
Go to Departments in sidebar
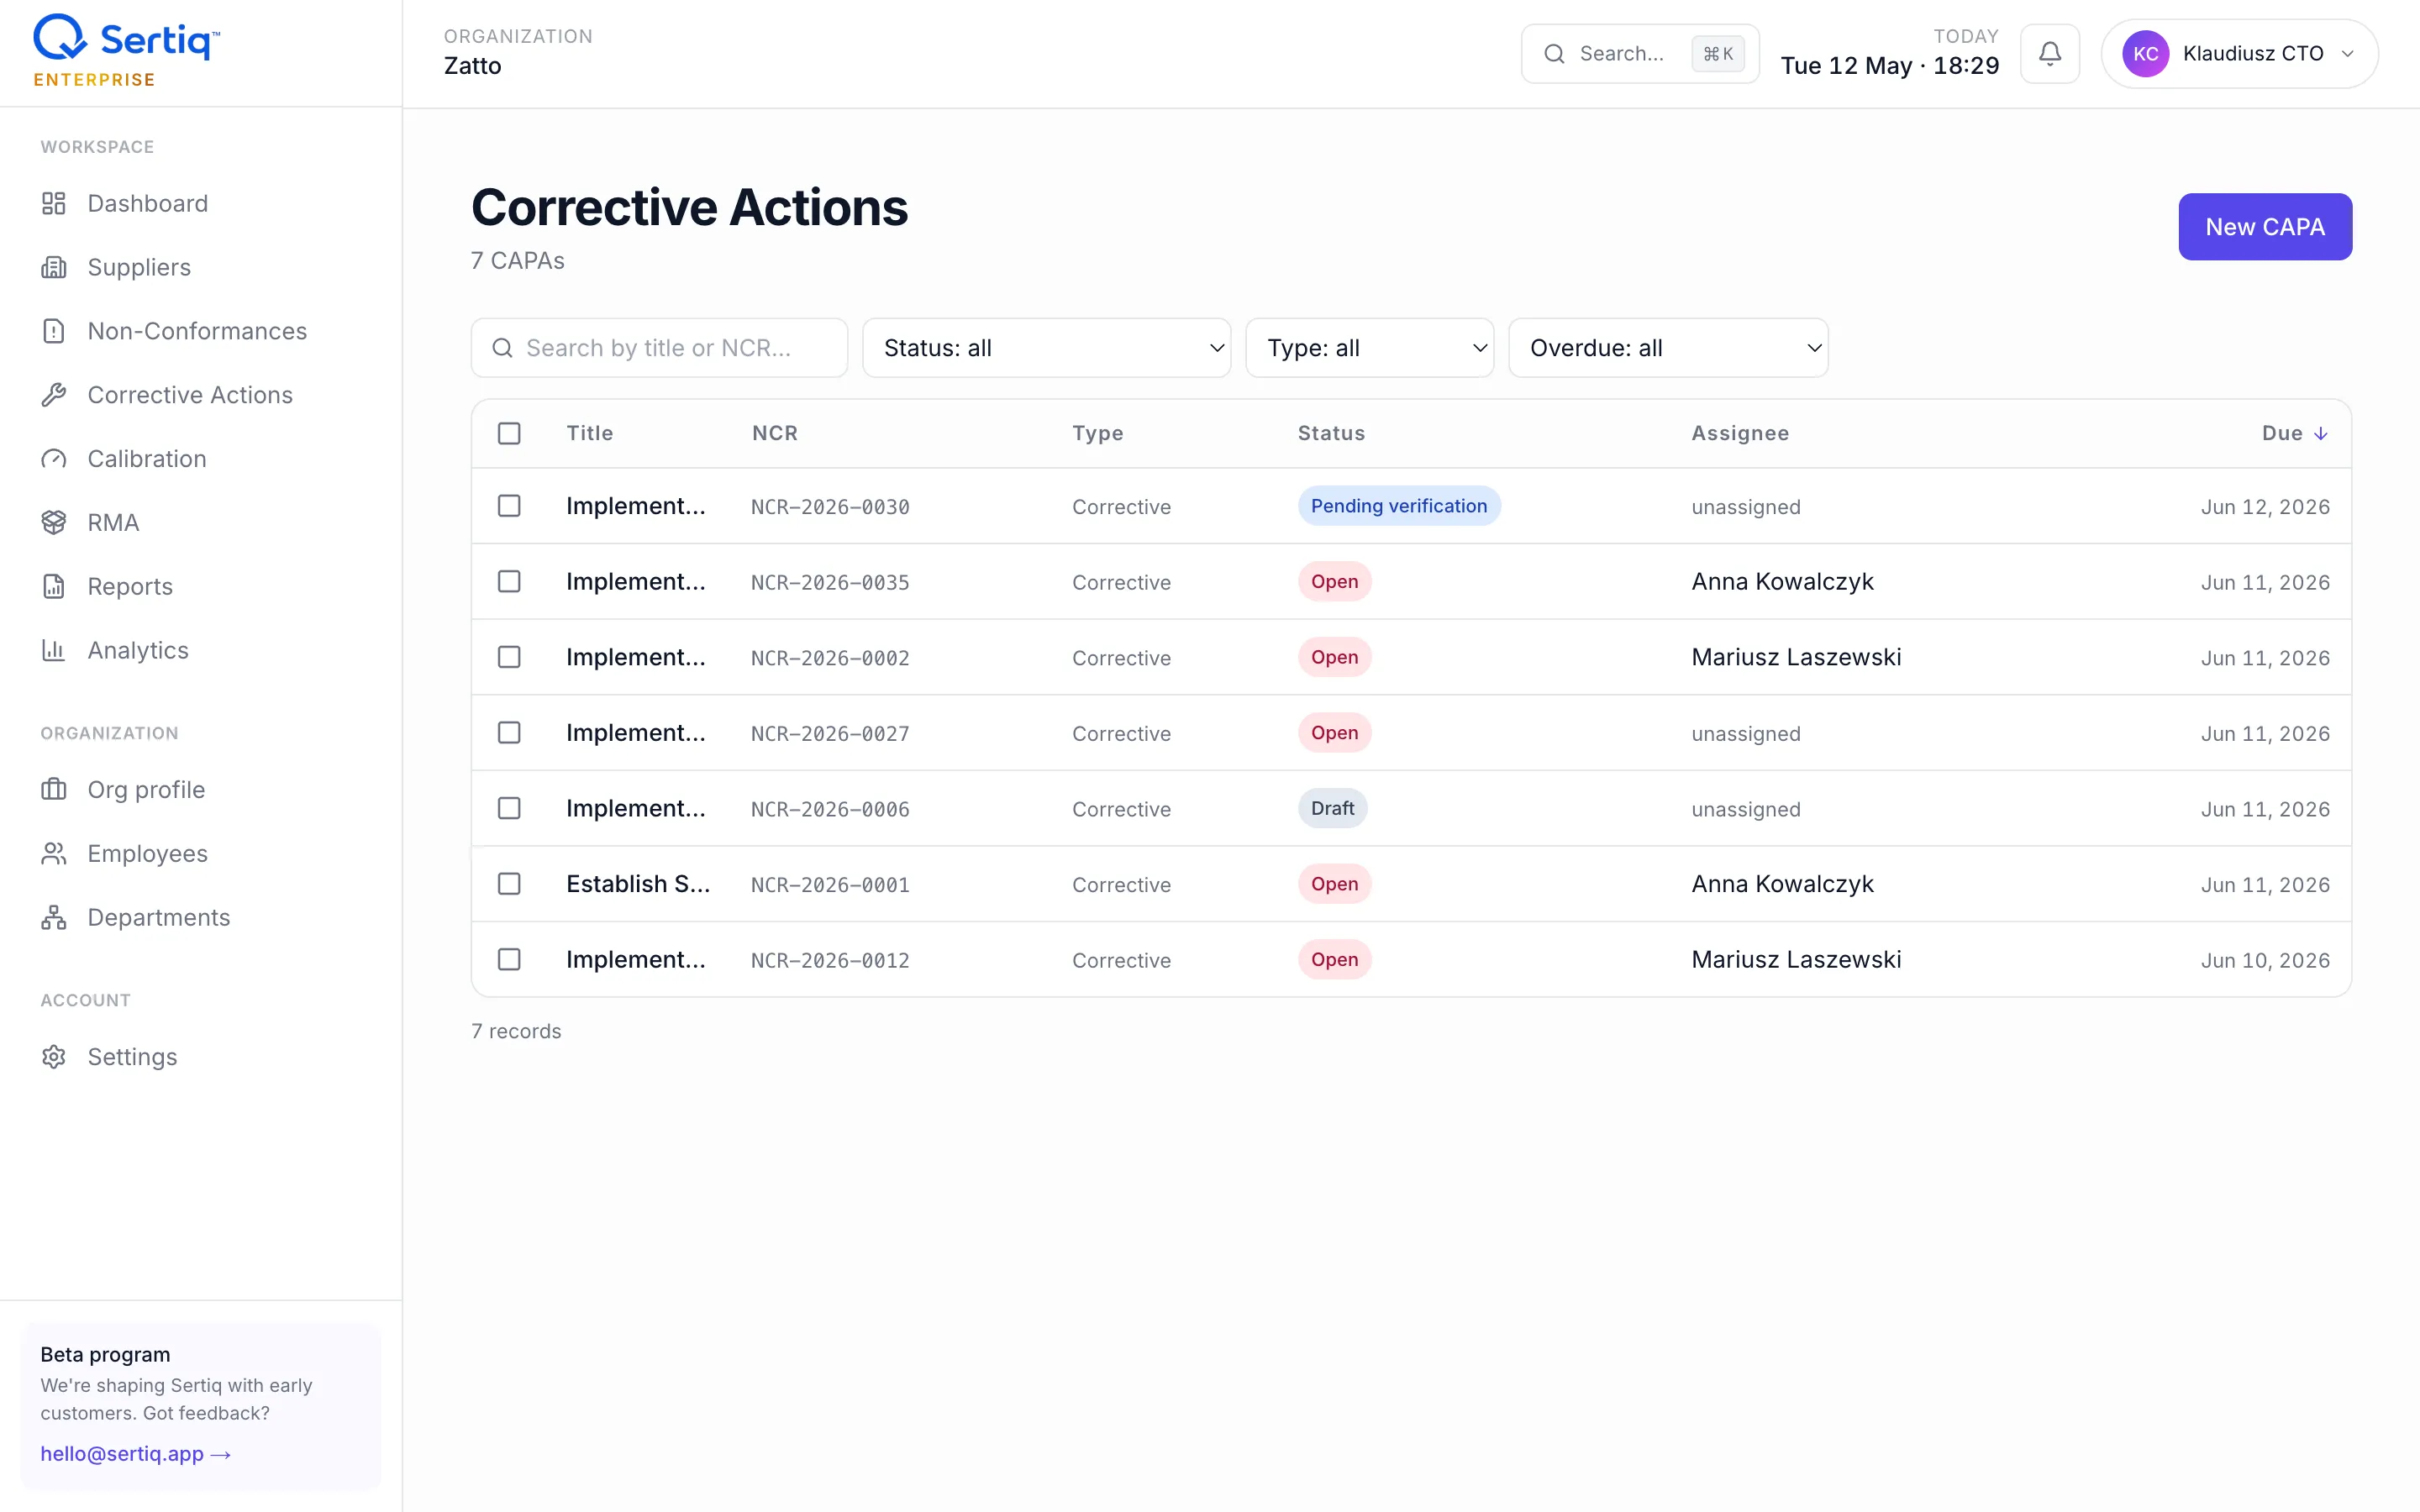click(159, 918)
